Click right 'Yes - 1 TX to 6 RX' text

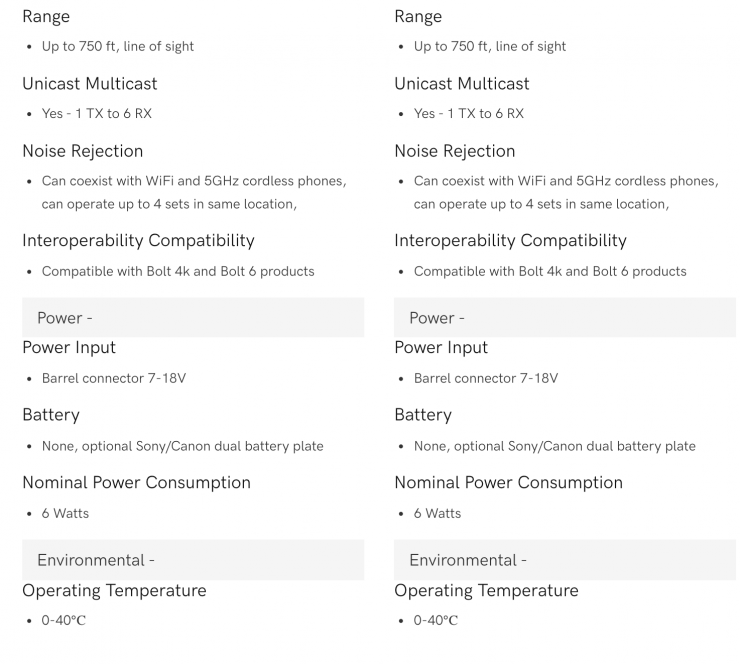[x=469, y=113]
